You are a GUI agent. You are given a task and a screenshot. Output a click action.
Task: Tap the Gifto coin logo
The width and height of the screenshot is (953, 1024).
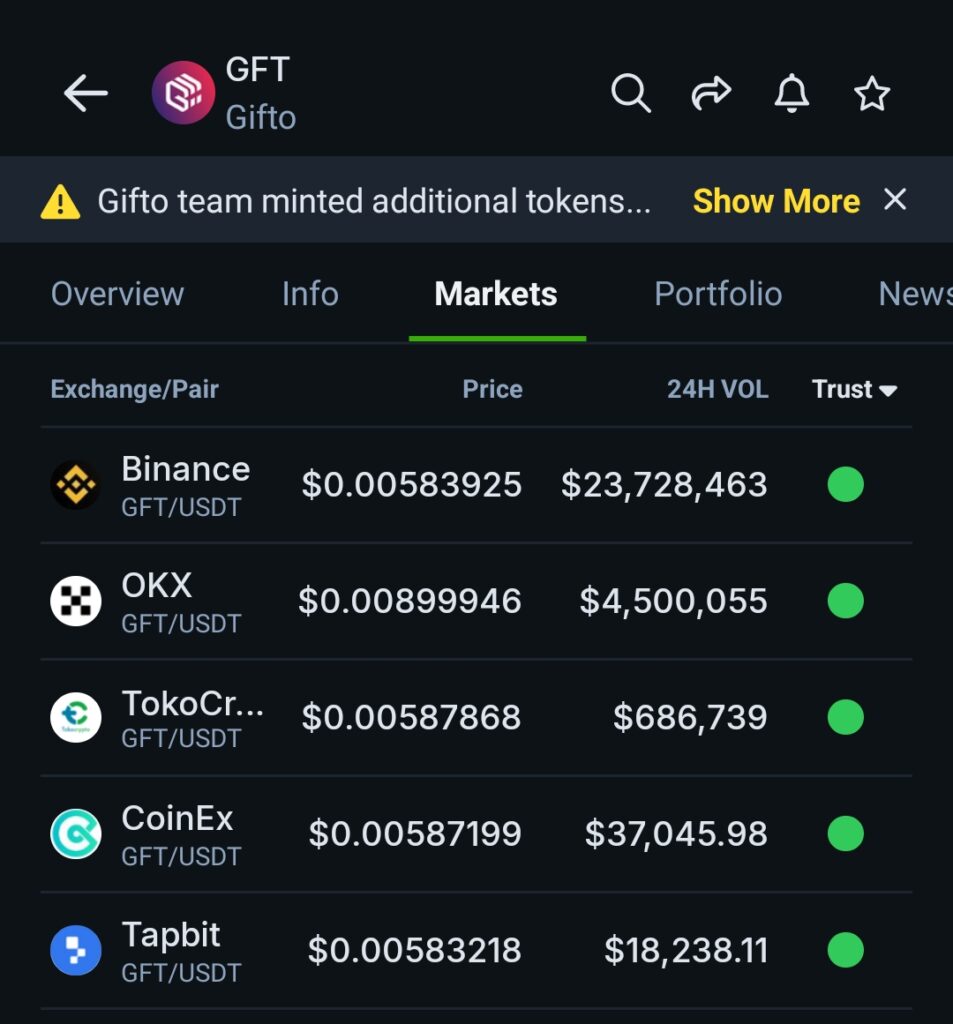tap(184, 93)
